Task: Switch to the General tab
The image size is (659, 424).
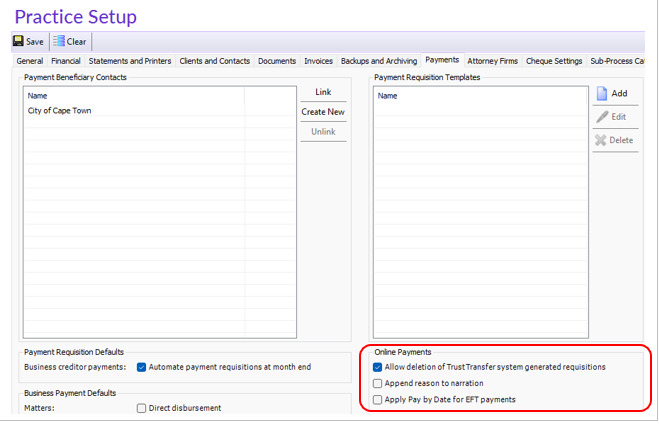Action: click(30, 61)
